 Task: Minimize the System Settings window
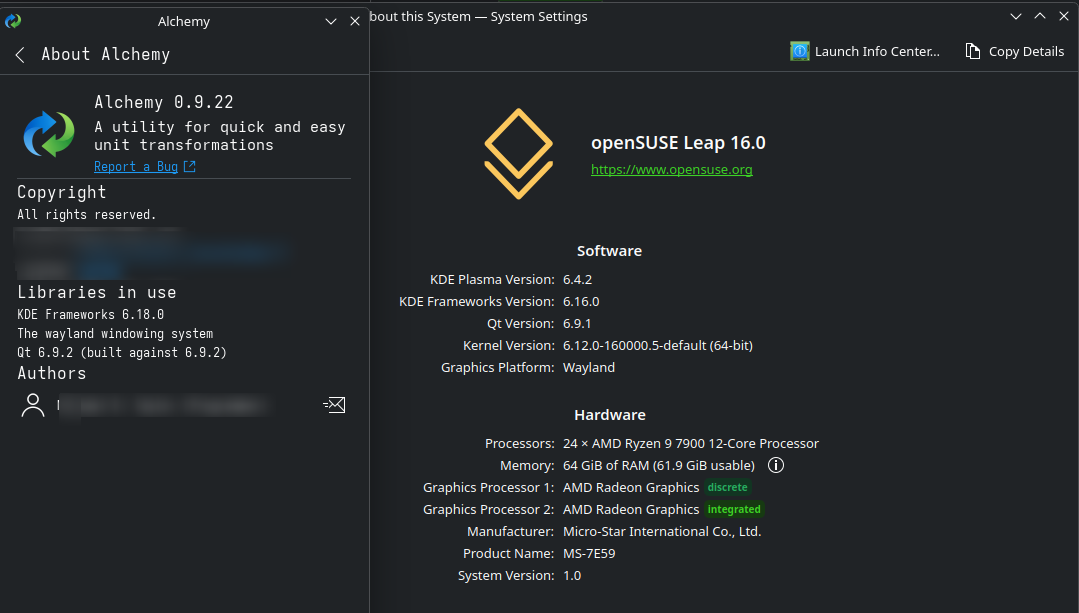click(x=1016, y=17)
